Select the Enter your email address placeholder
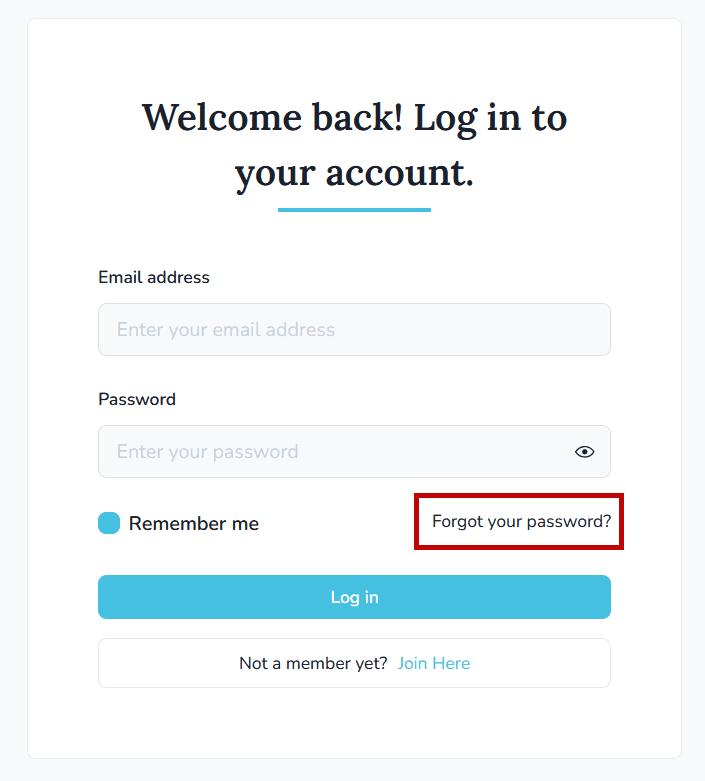This screenshot has width=705, height=781. [x=226, y=330]
